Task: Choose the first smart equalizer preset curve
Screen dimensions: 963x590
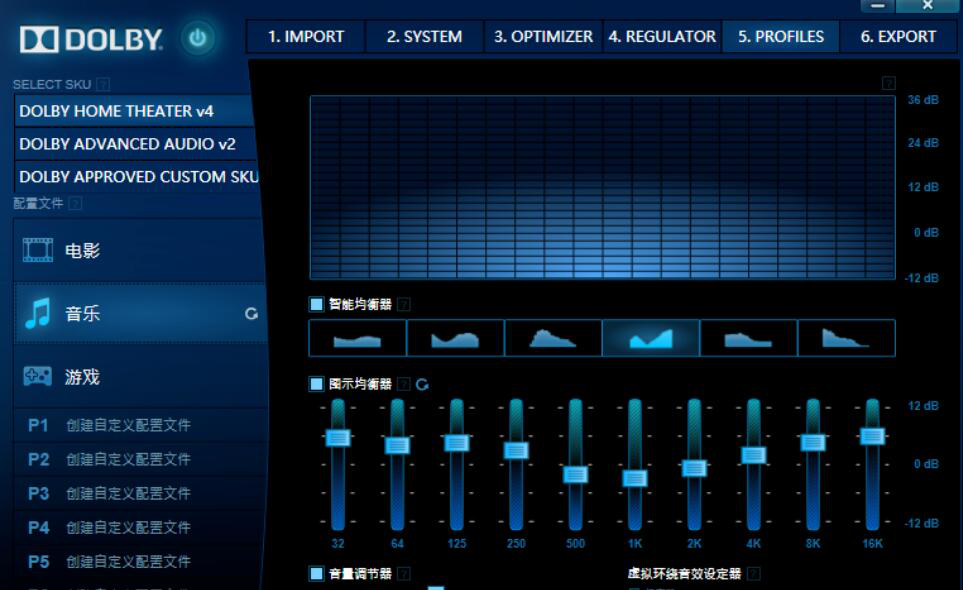Action: click(x=358, y=339)
